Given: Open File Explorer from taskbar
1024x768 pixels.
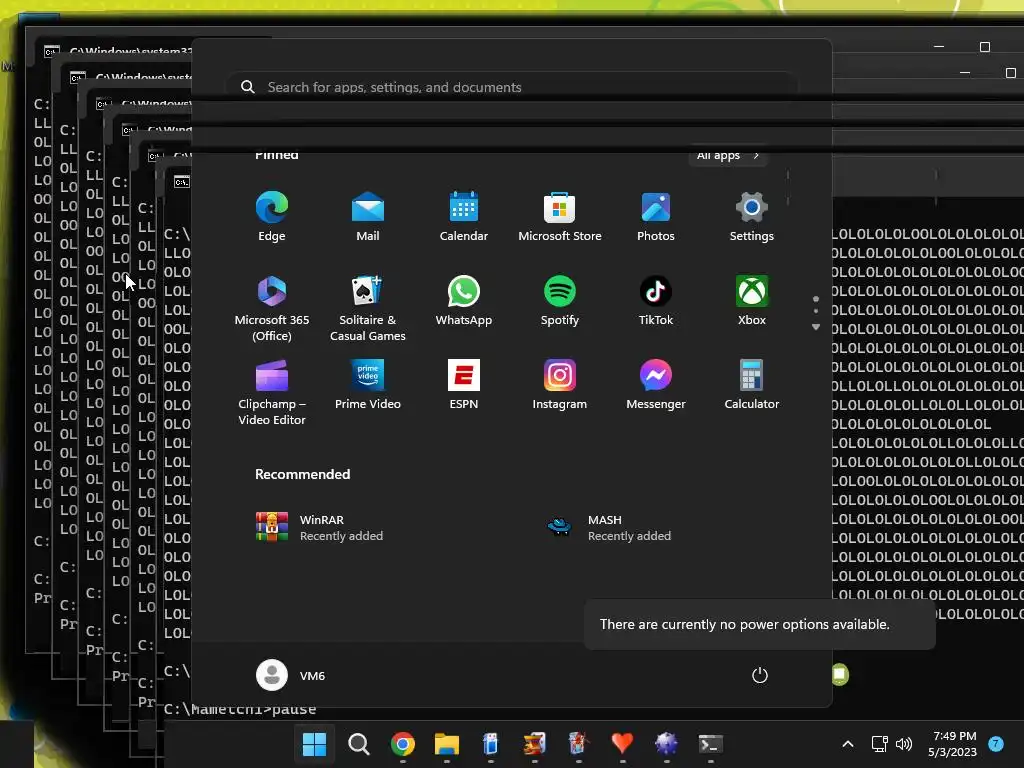Looking at the screenshot, I should point(447,744).
